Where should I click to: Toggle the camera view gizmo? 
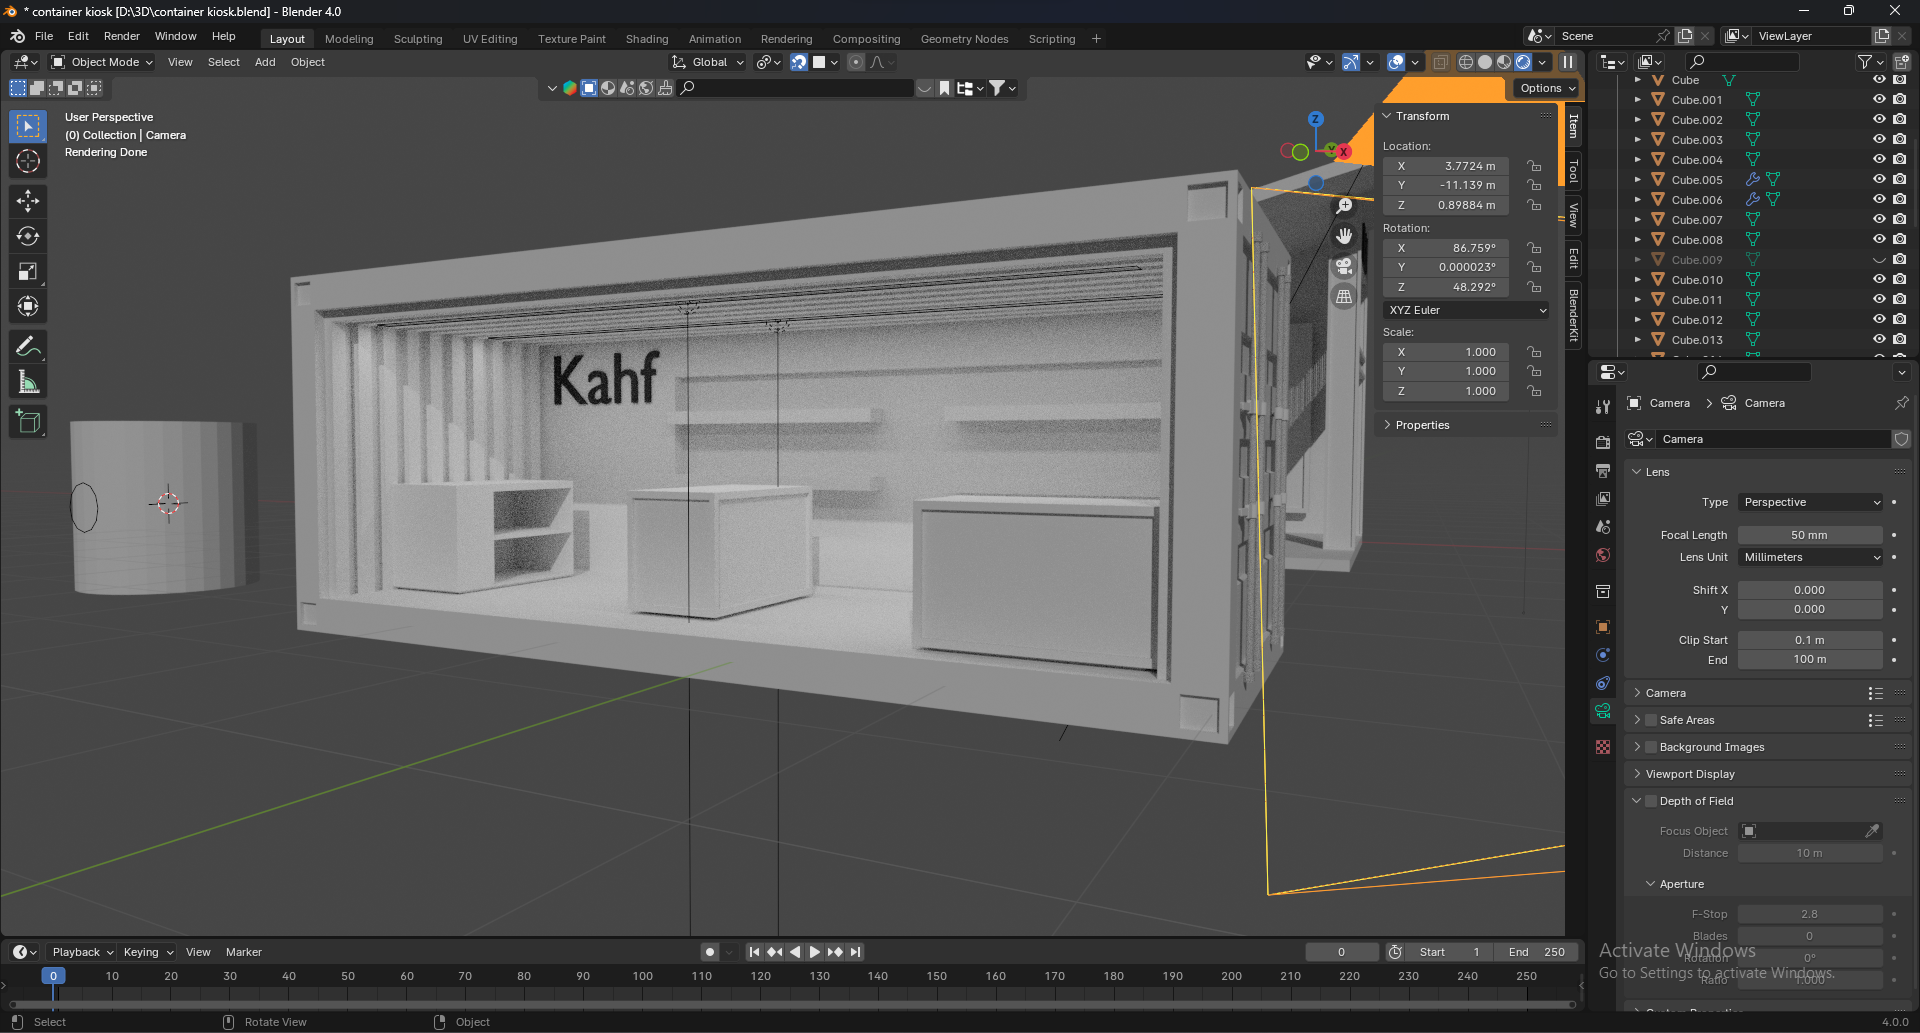coord(1345,267)
